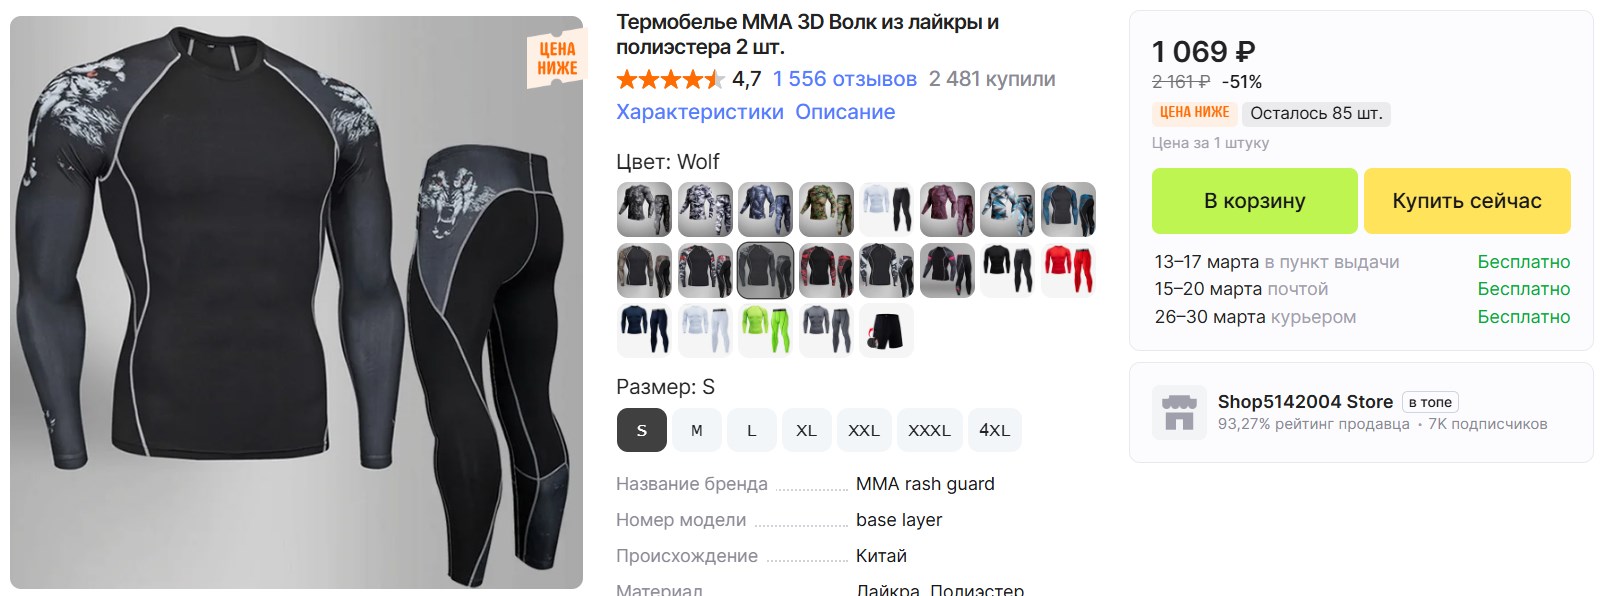Screen dimensions: 1608x596
Task: Open the 1 556 отзывов reviews link
Action: coord(844,79)
